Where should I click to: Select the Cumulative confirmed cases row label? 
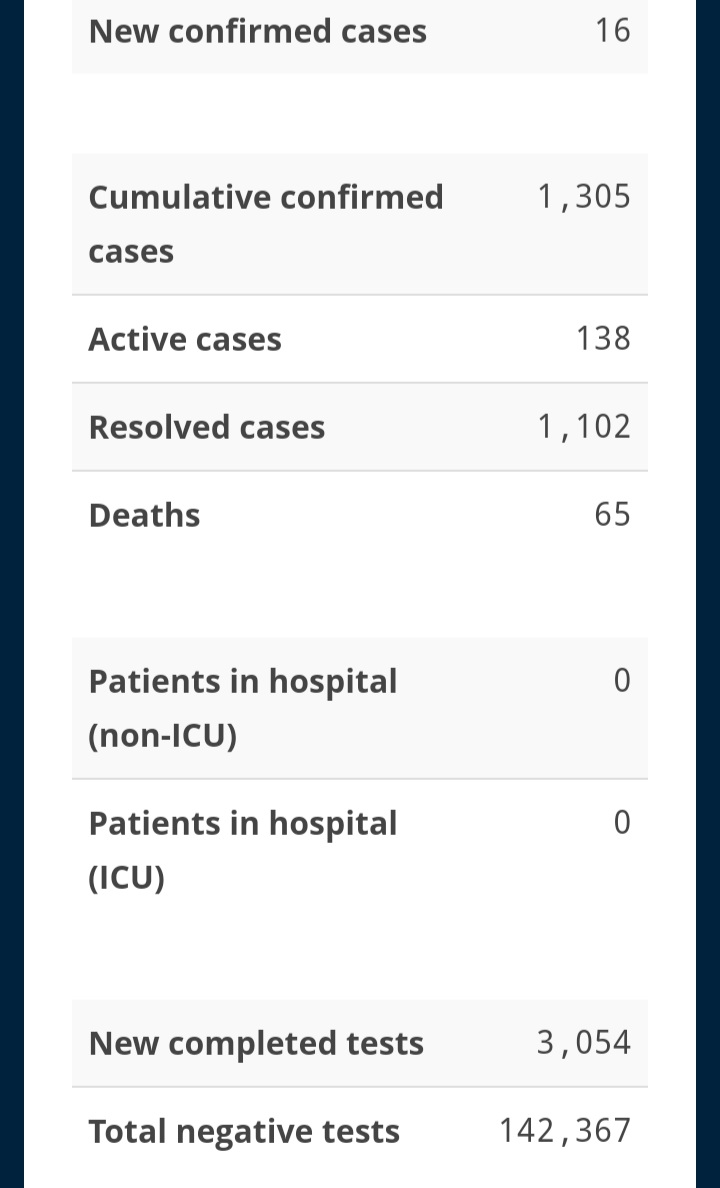tap(266, 224)
